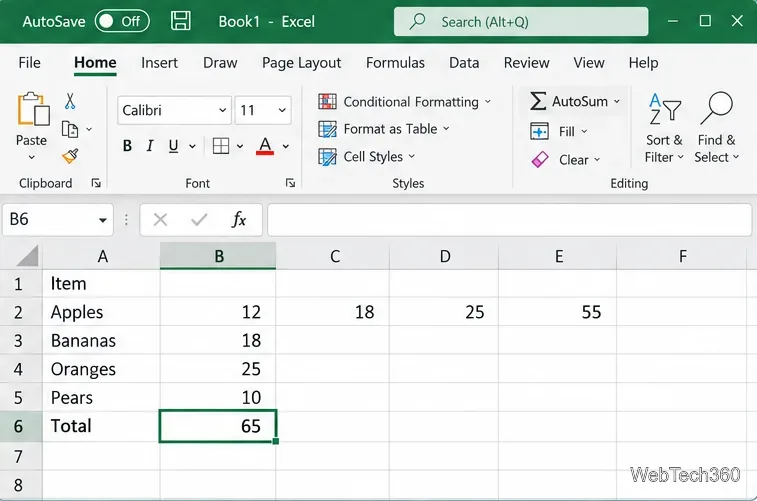Open the Font dialog launcher
This screenshot has width=757, height=501.
(x=290, y=183)
